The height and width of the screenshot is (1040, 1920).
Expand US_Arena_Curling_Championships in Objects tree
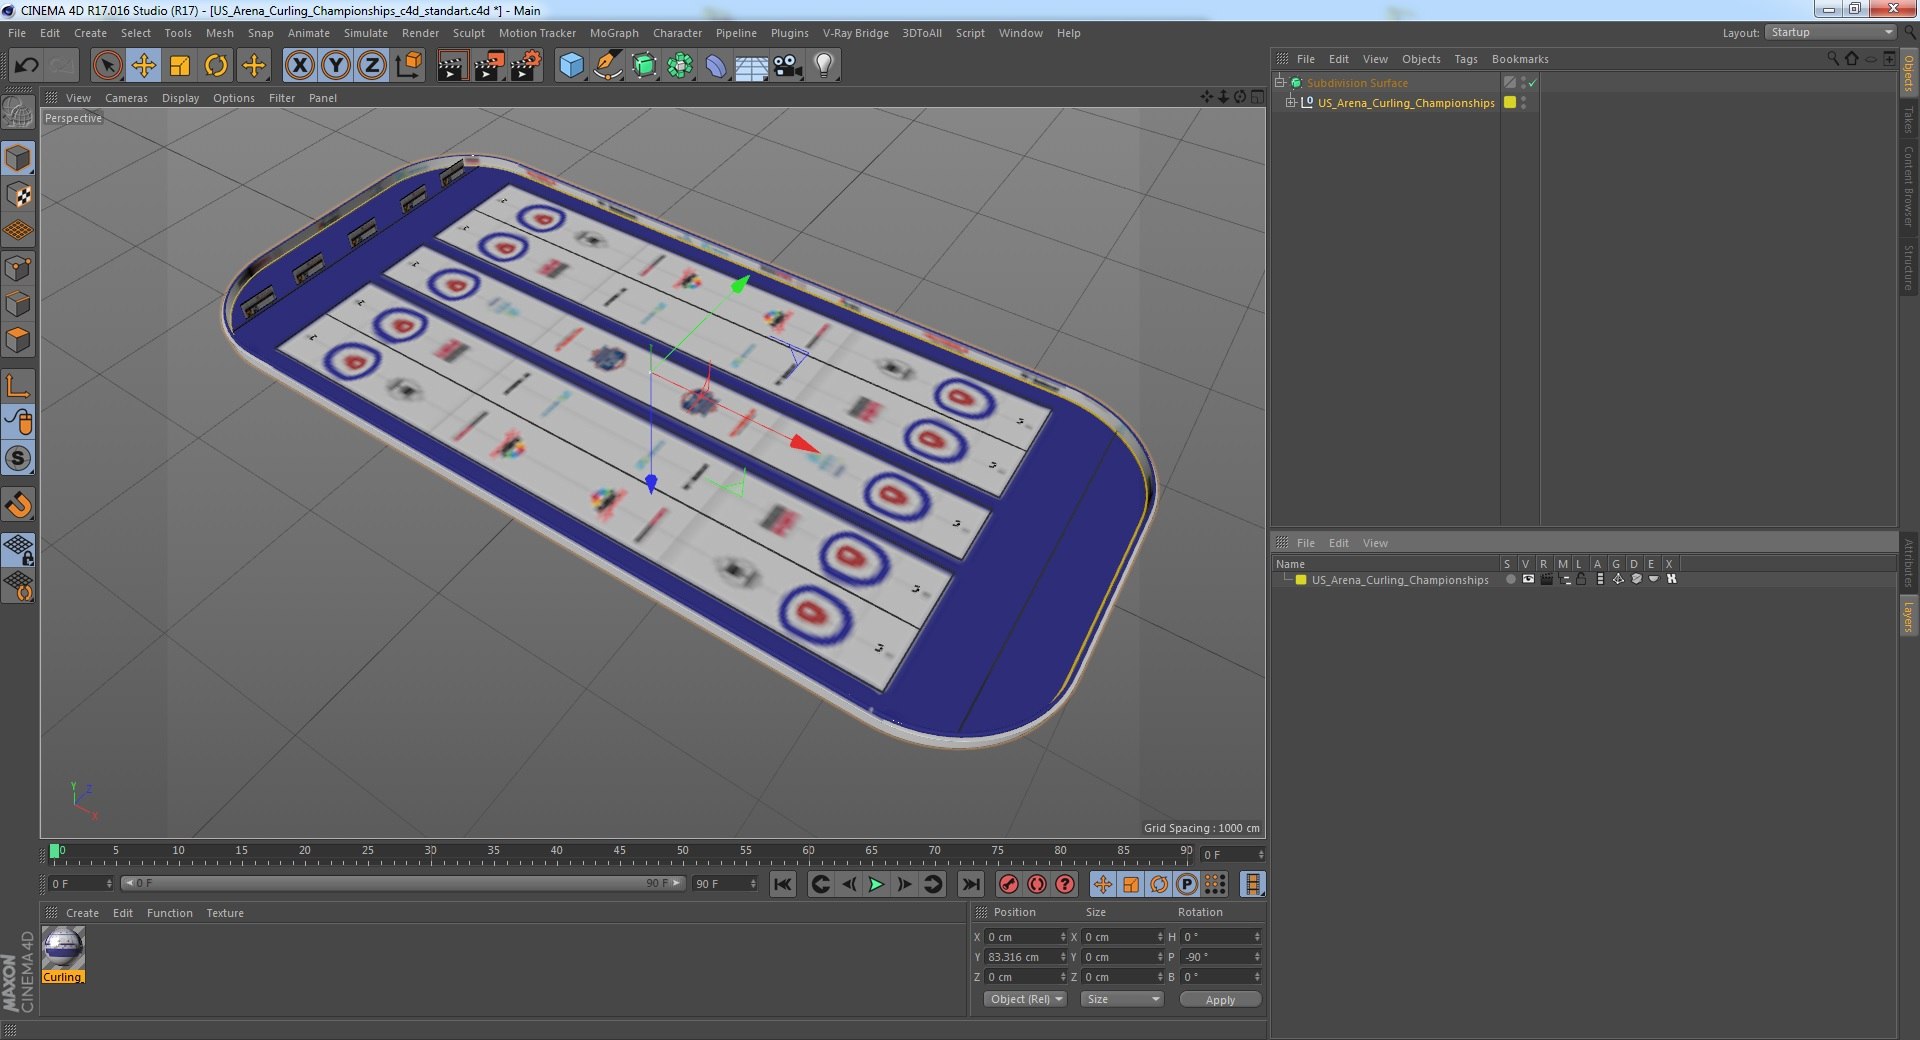point(1291,102)
